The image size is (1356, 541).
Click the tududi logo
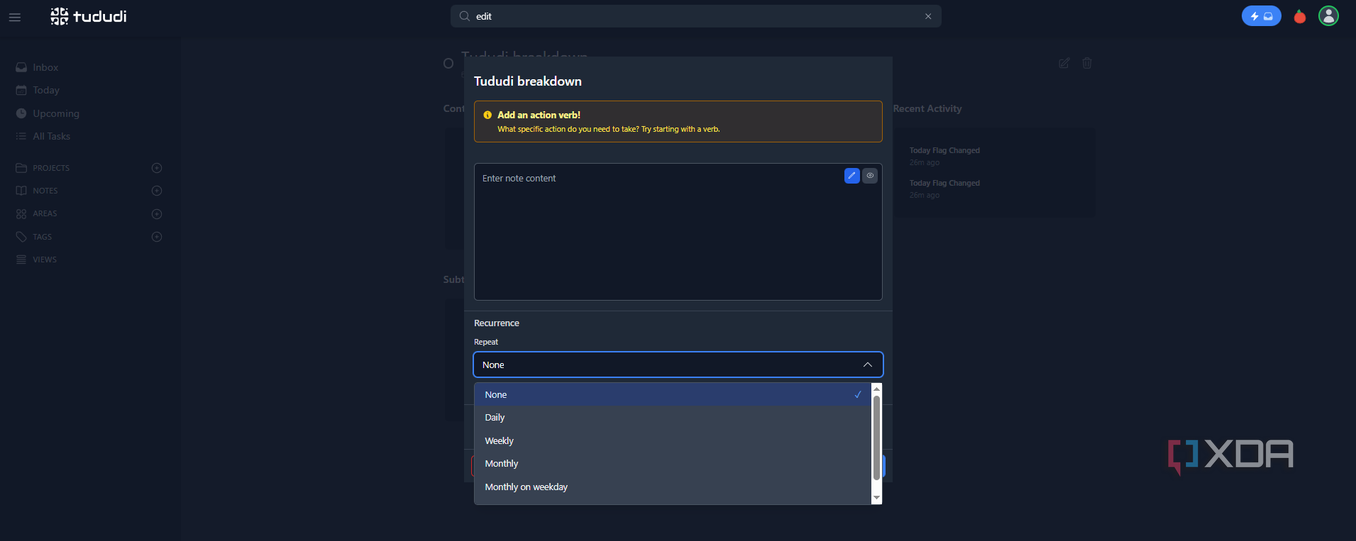(x=88, y=16)
